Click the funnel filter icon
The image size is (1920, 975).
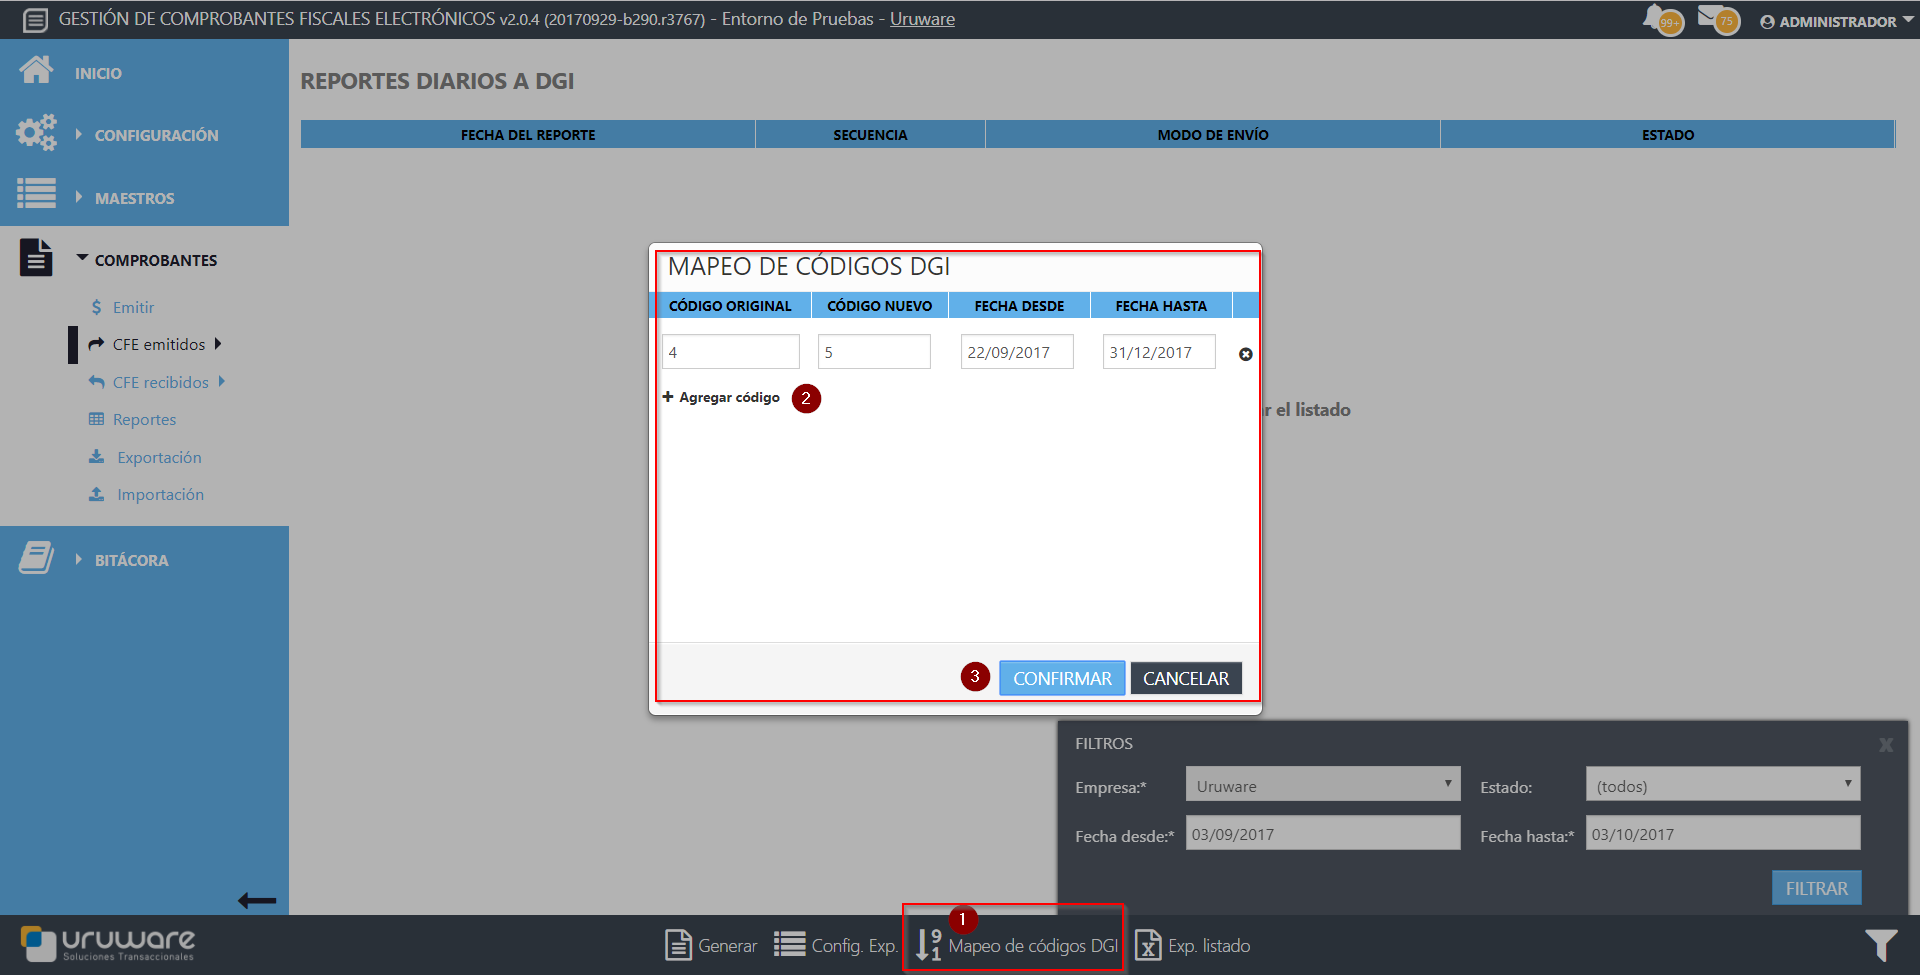[1880, 945]
